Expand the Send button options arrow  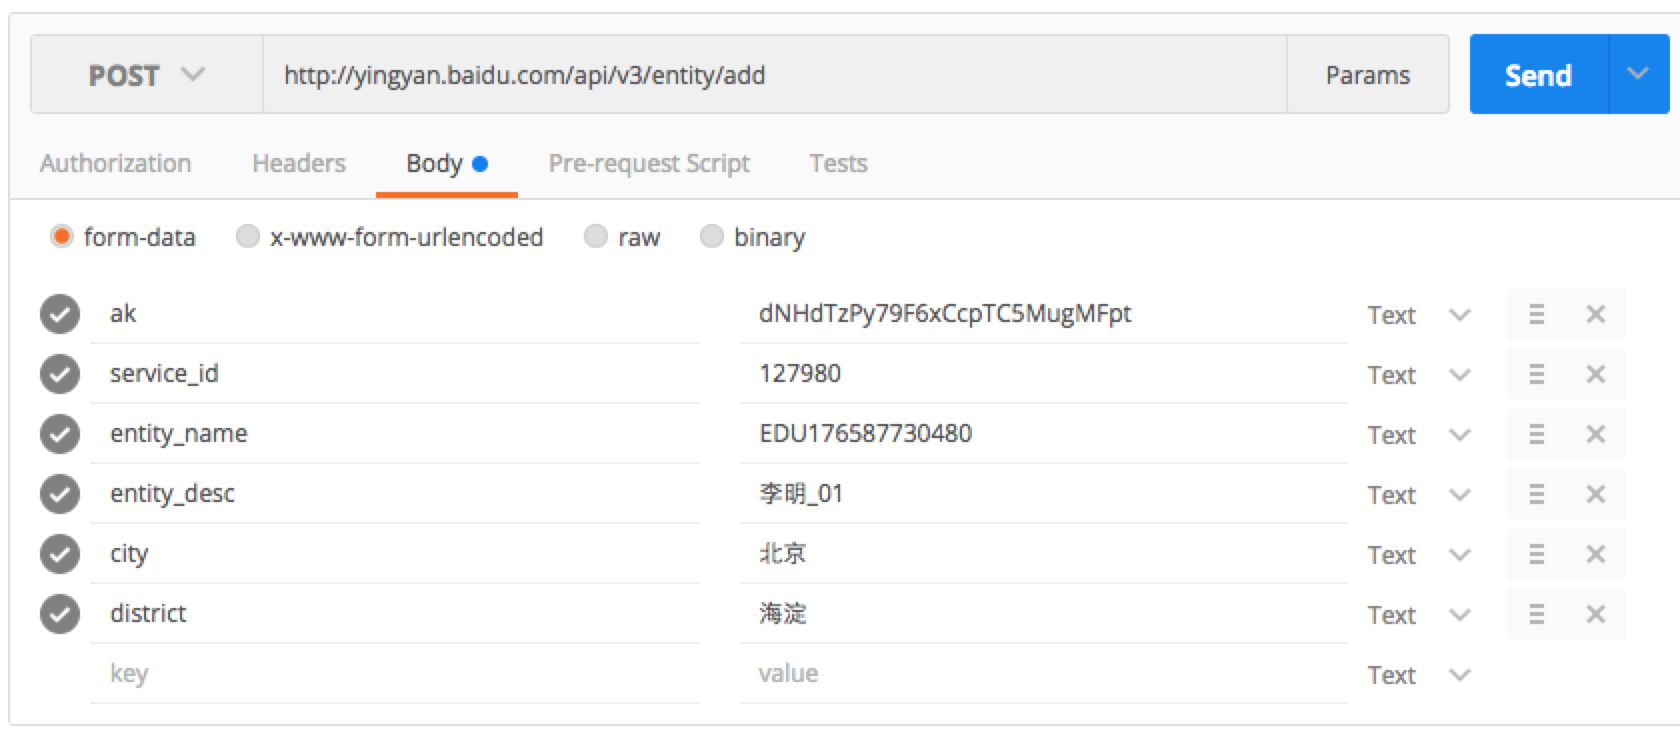1637,74
